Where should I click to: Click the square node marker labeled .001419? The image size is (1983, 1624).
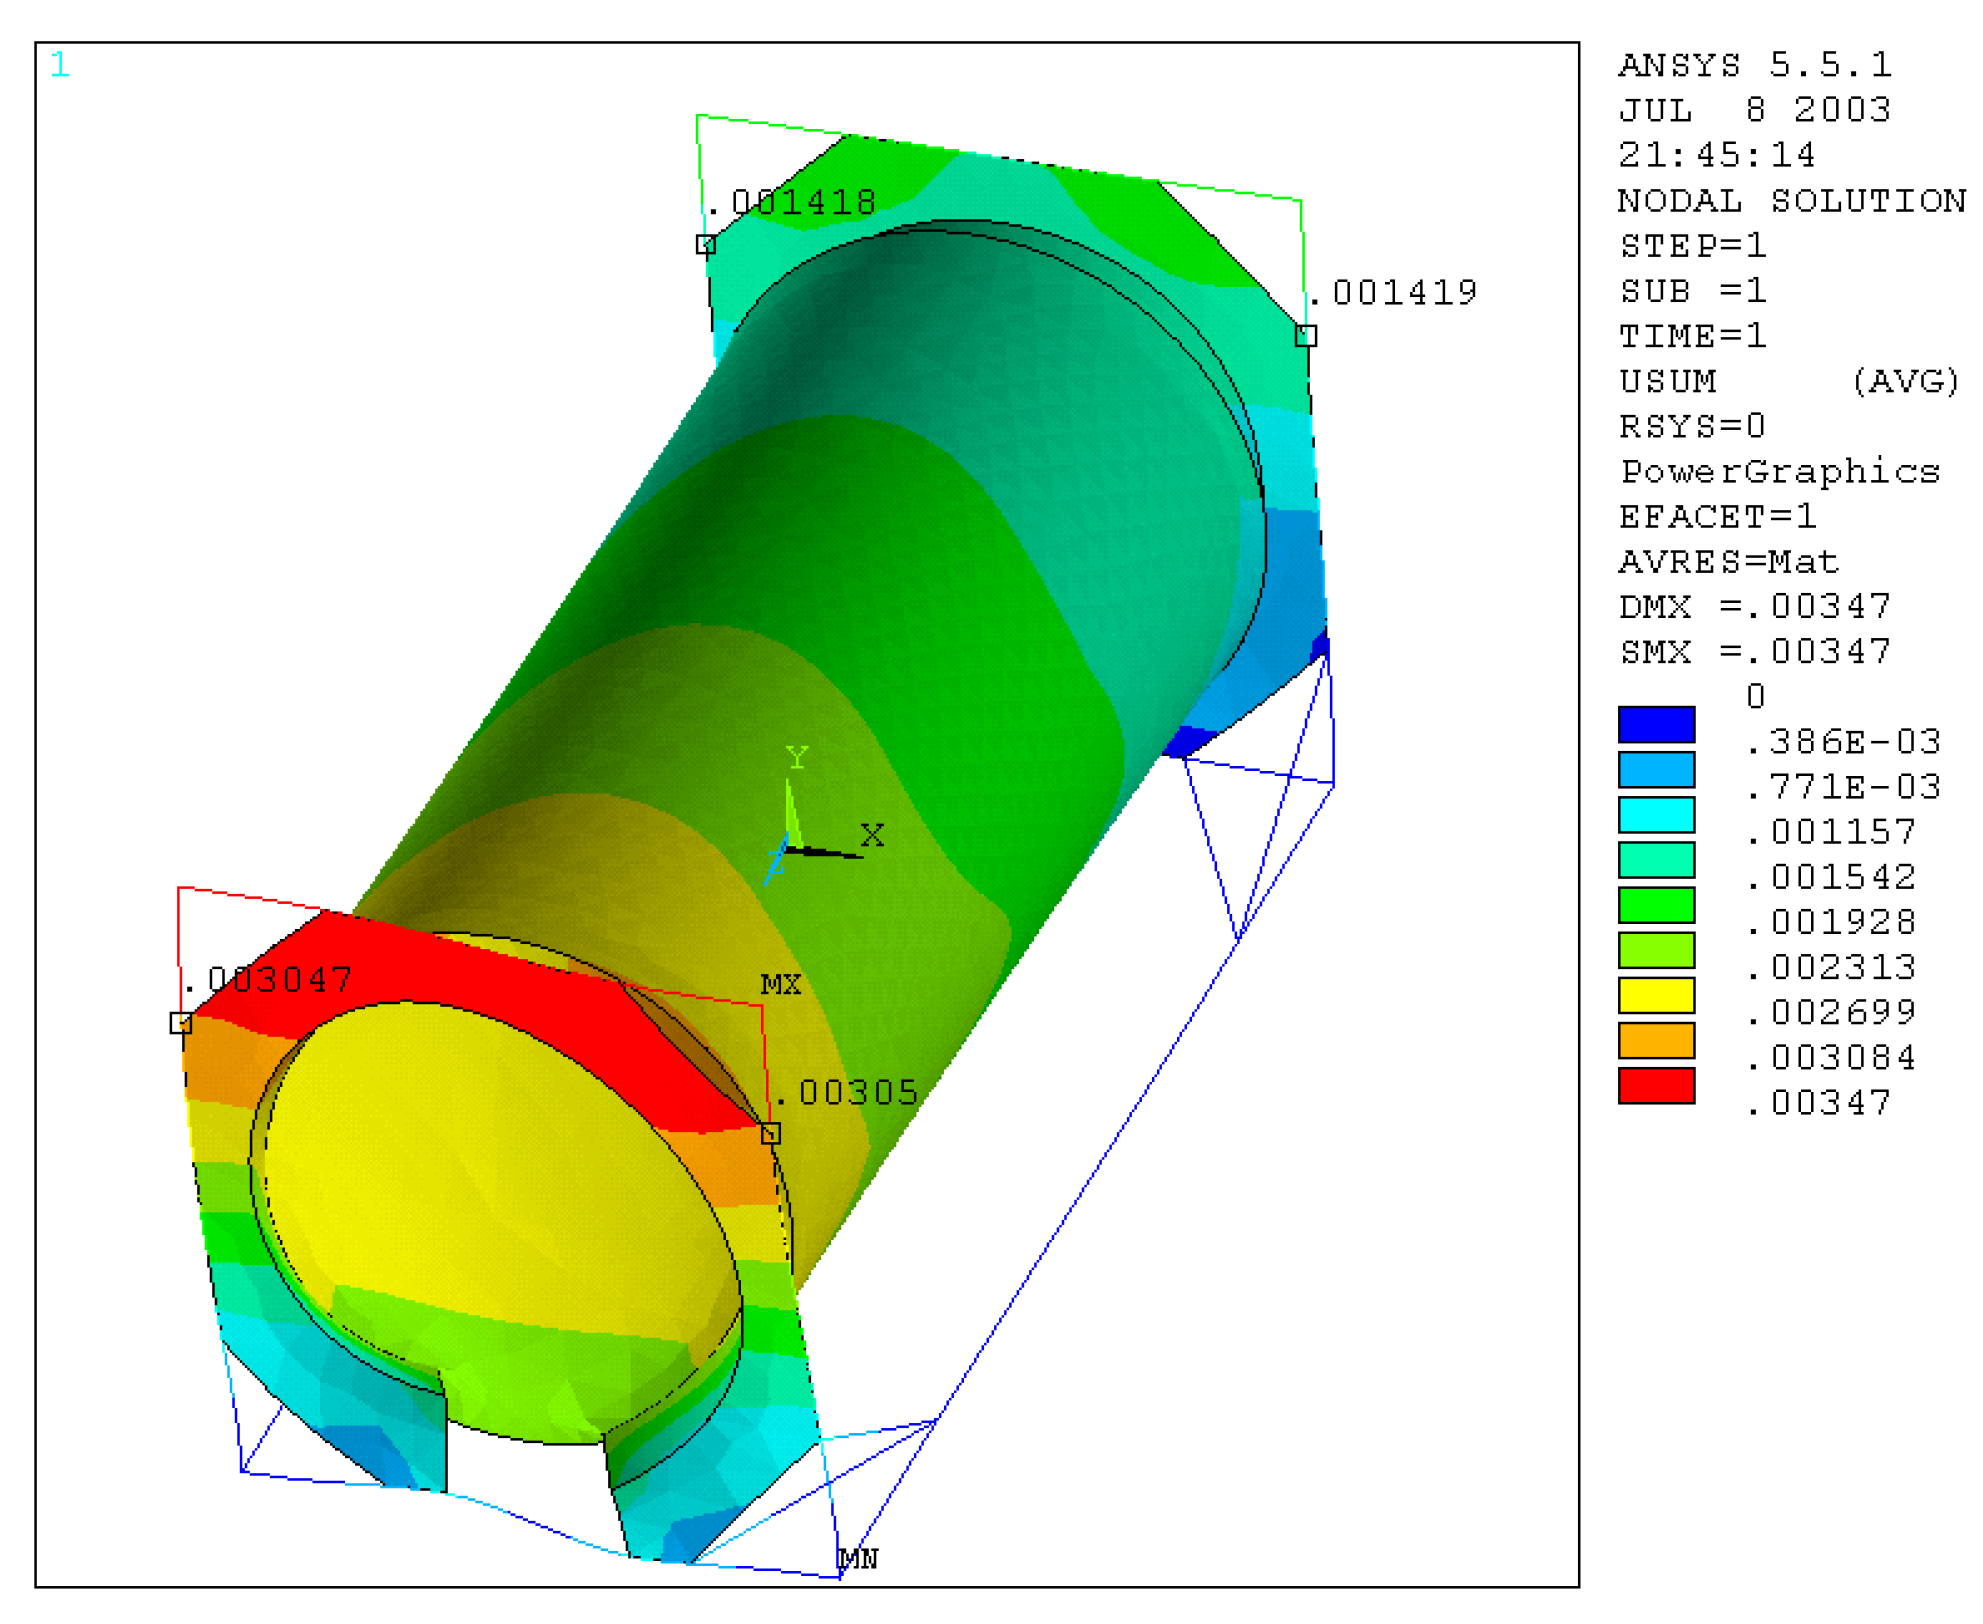pos(1305,336)
